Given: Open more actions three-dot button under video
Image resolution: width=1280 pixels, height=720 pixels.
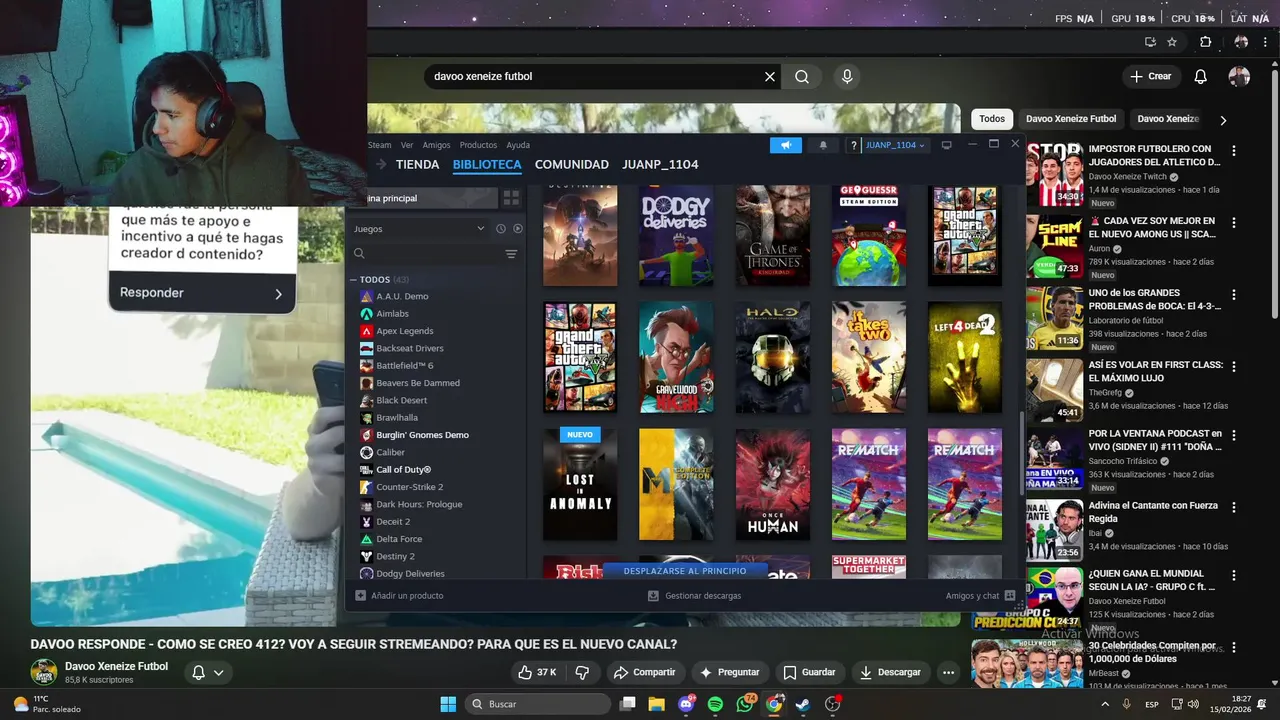Looking at the screenshot, I should tap(948, 672).
